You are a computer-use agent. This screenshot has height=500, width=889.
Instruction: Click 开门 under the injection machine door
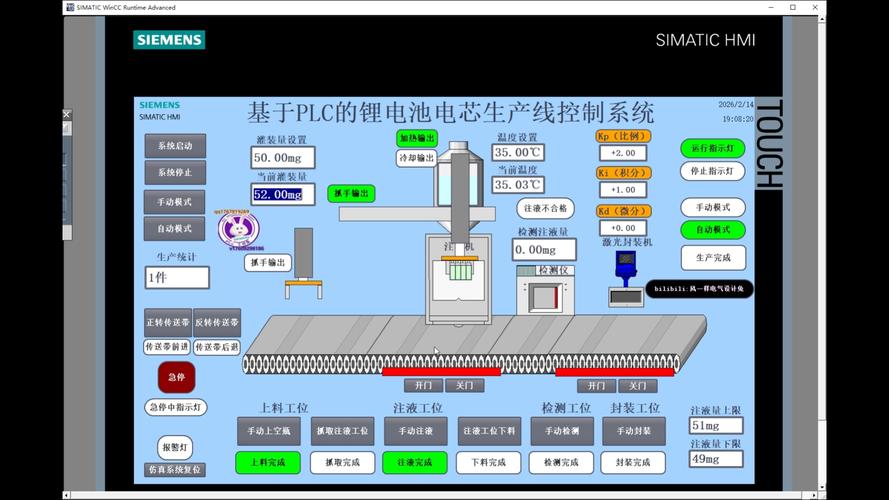[x=424, y=385]
